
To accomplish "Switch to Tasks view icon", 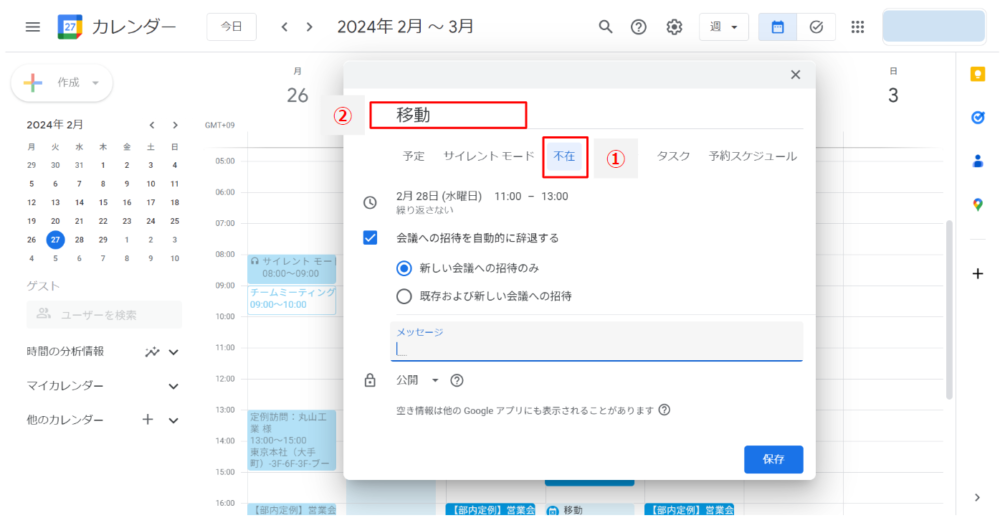I will (816, 27).
